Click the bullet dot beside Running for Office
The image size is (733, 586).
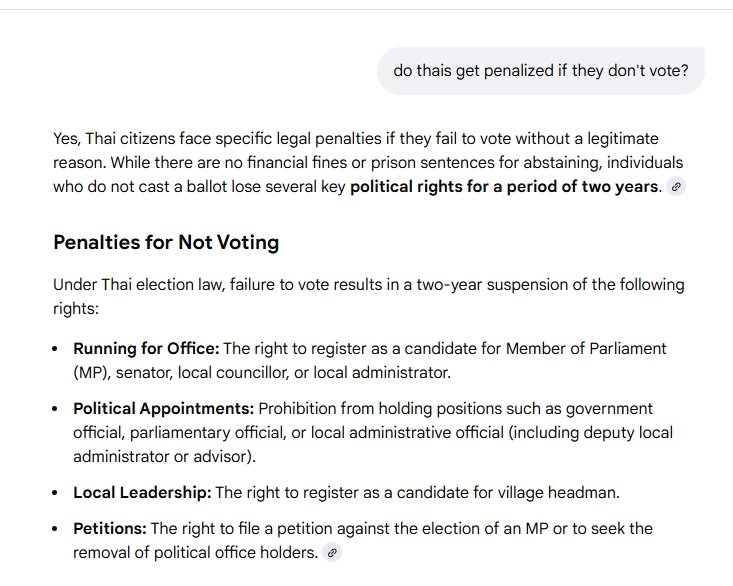pos(55,350)
